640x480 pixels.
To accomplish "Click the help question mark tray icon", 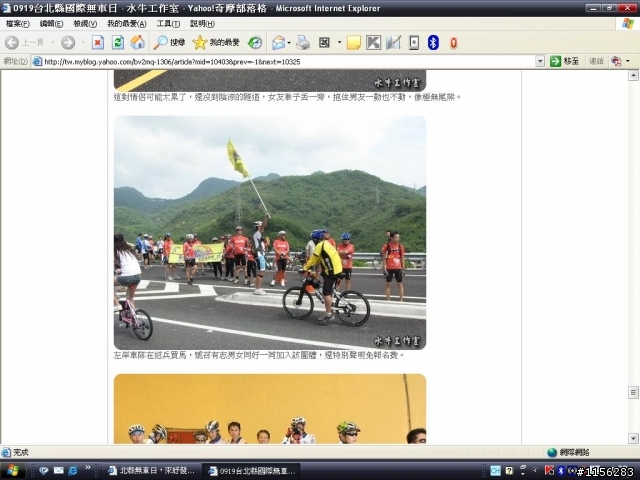I will pyautogui.click(x=509, y=471).
